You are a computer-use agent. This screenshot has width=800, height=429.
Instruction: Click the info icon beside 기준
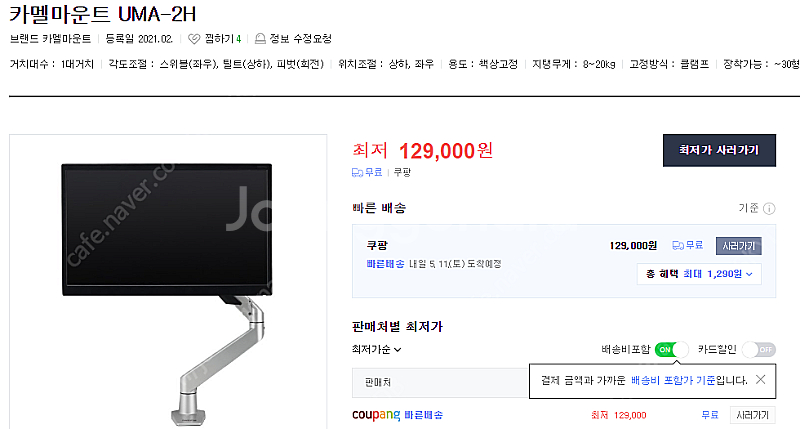click(769, 209)
